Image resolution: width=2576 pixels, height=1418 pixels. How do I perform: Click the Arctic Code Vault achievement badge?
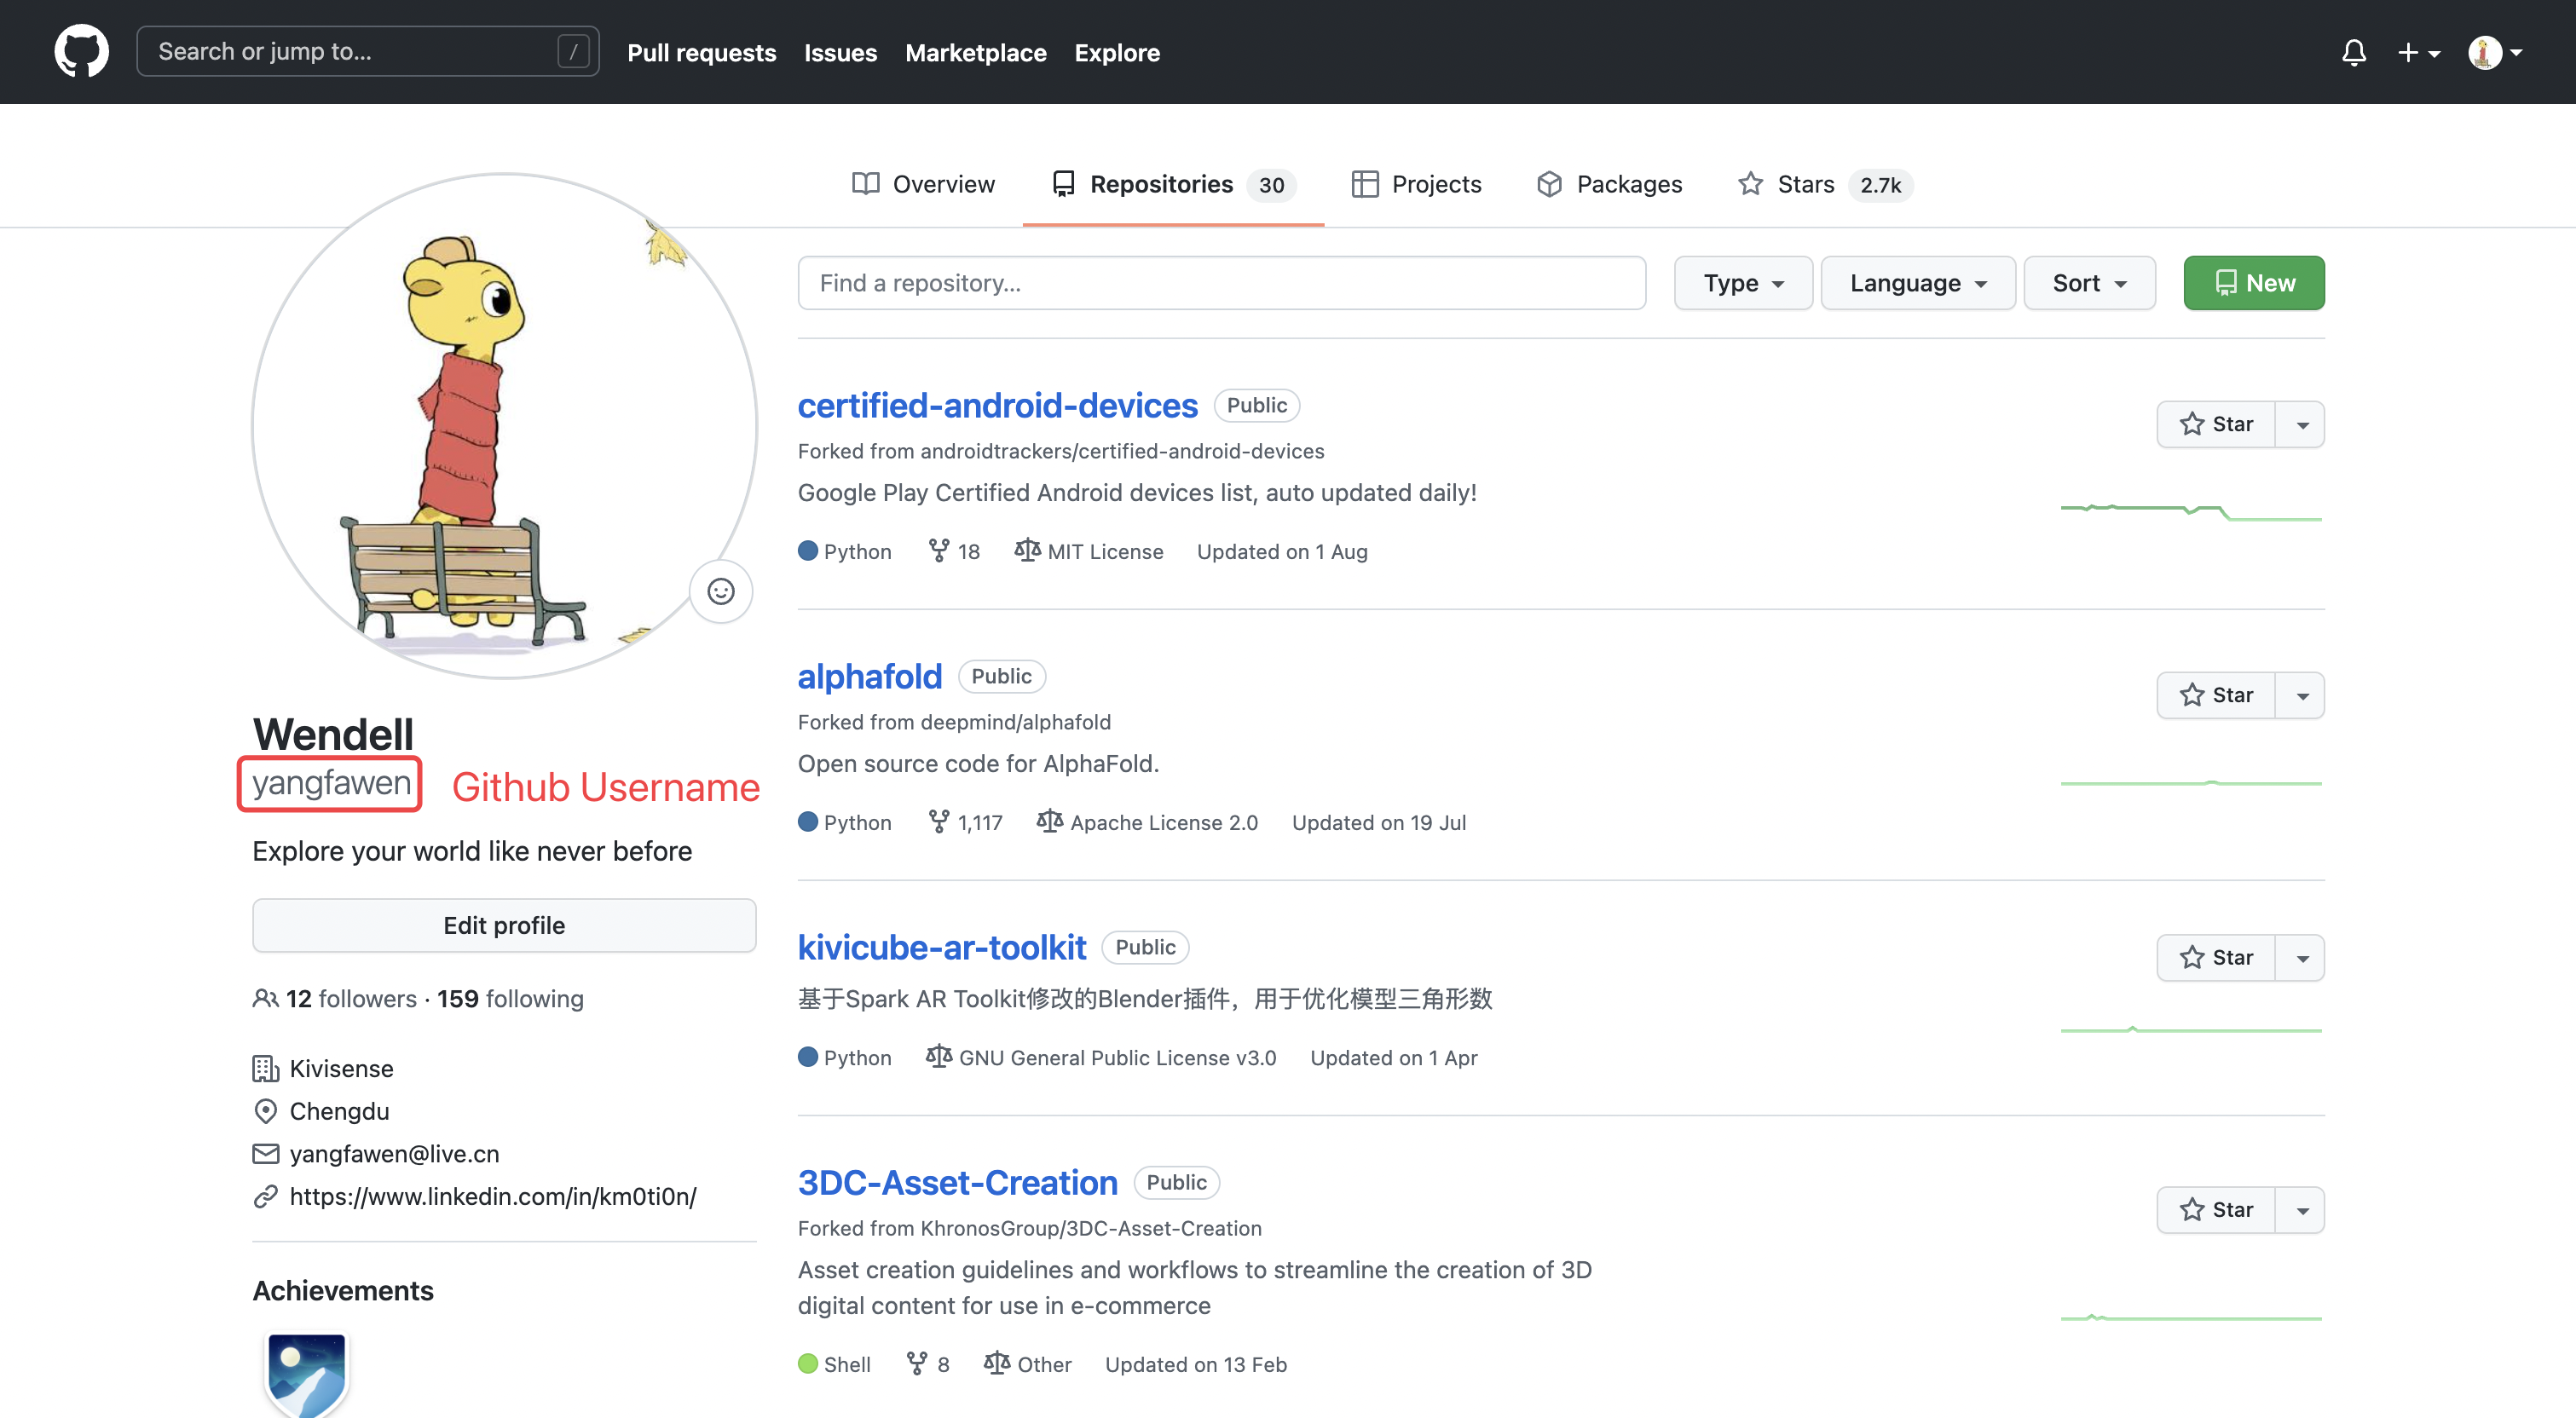306,1372
